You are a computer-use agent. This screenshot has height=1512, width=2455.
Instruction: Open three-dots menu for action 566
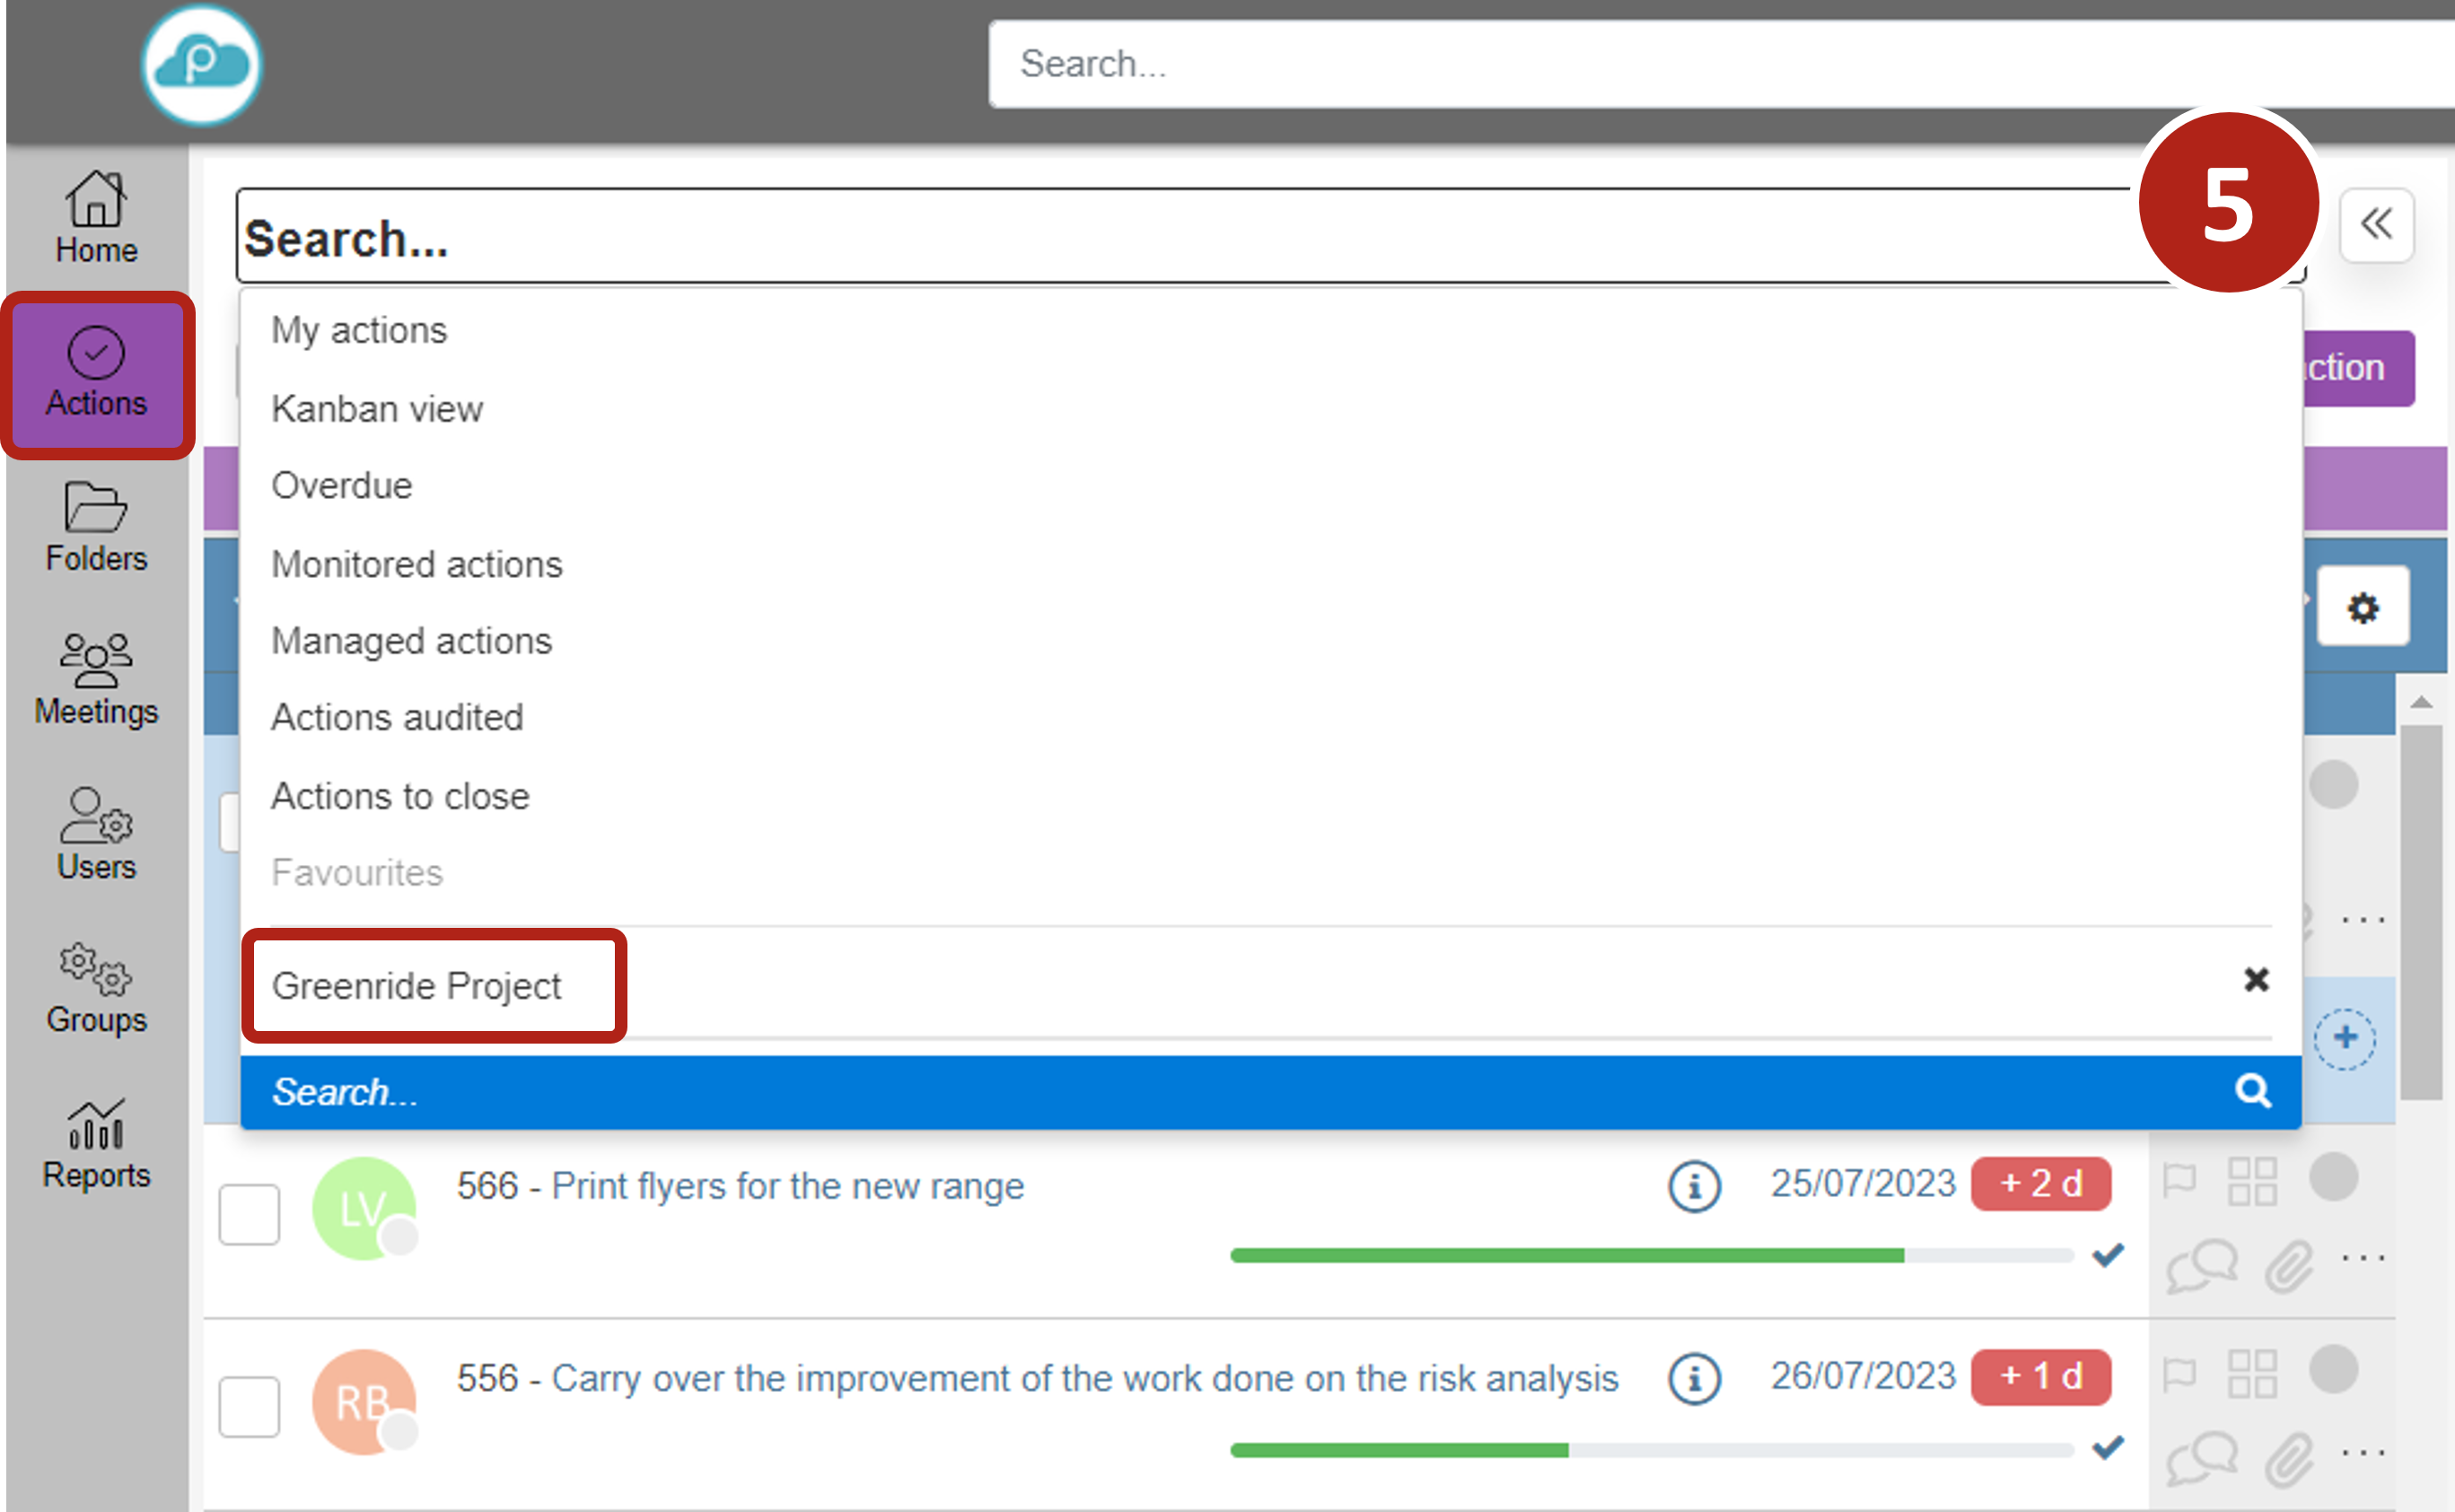click(x=2363, y=1258)
